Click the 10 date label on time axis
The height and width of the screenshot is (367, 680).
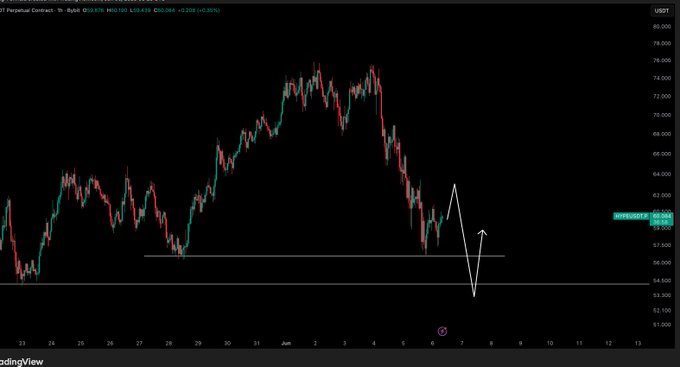(550, 343)
